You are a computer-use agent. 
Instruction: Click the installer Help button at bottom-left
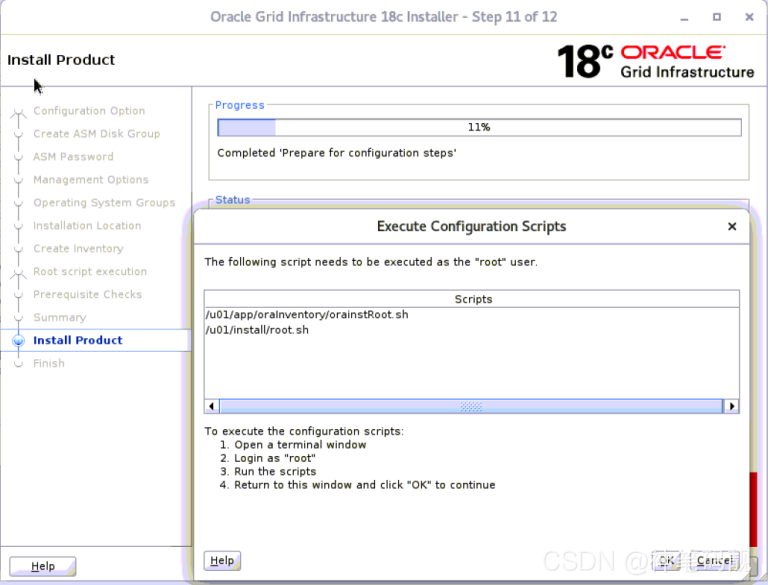point(42,566)
